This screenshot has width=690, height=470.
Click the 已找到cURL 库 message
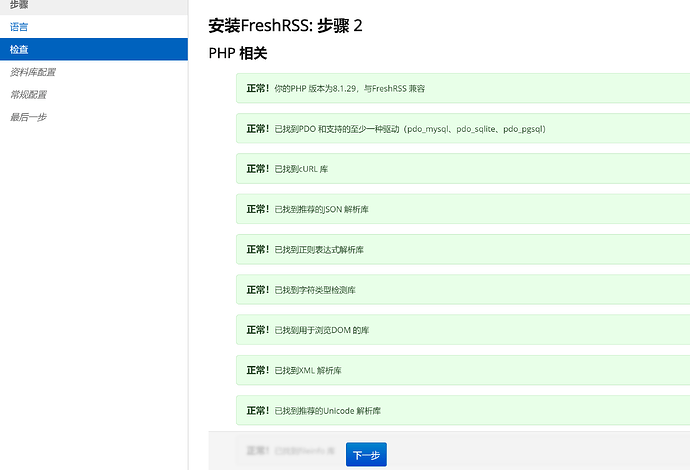pyautogui.click(x=463, y=169)
